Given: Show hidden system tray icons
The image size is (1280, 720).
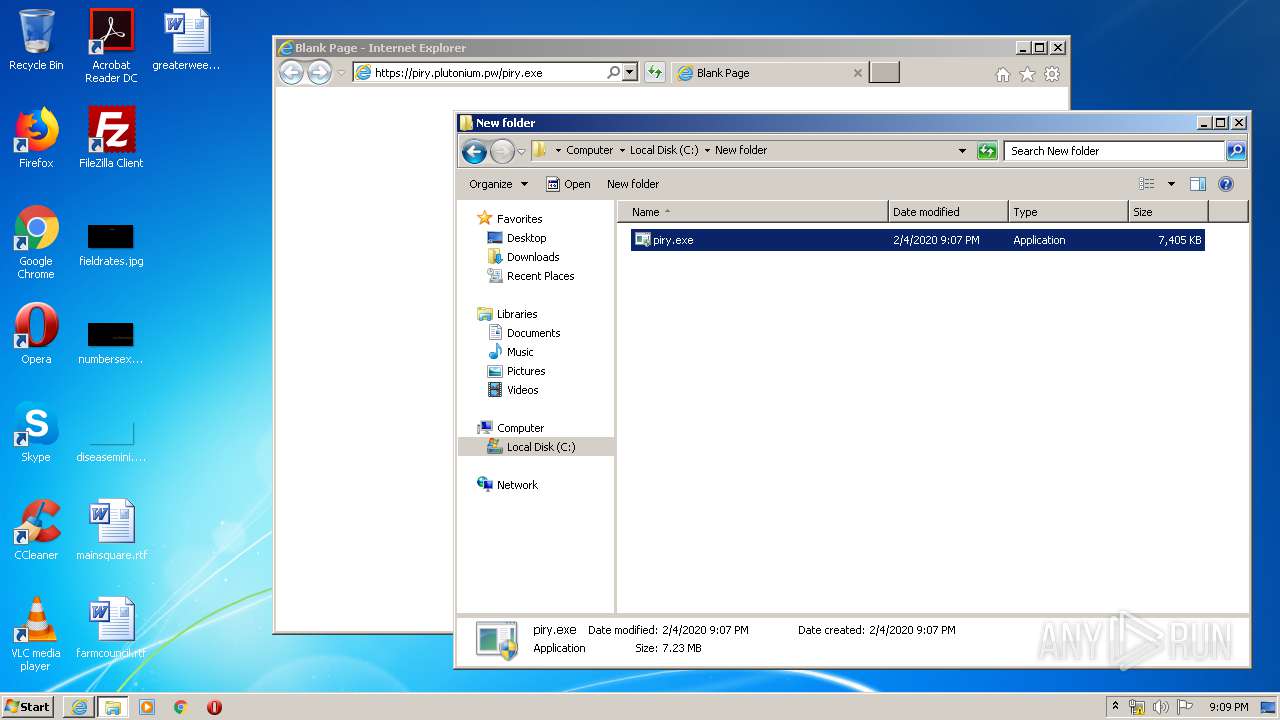Looking at the screenshot, I should [x=1115, y=706].
